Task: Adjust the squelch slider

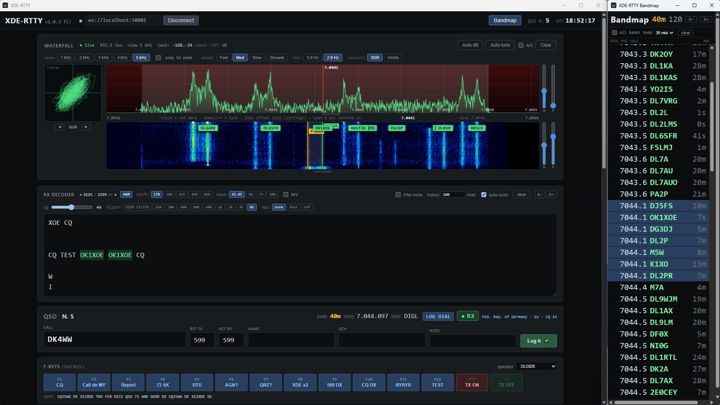Action: click(71, 207)
